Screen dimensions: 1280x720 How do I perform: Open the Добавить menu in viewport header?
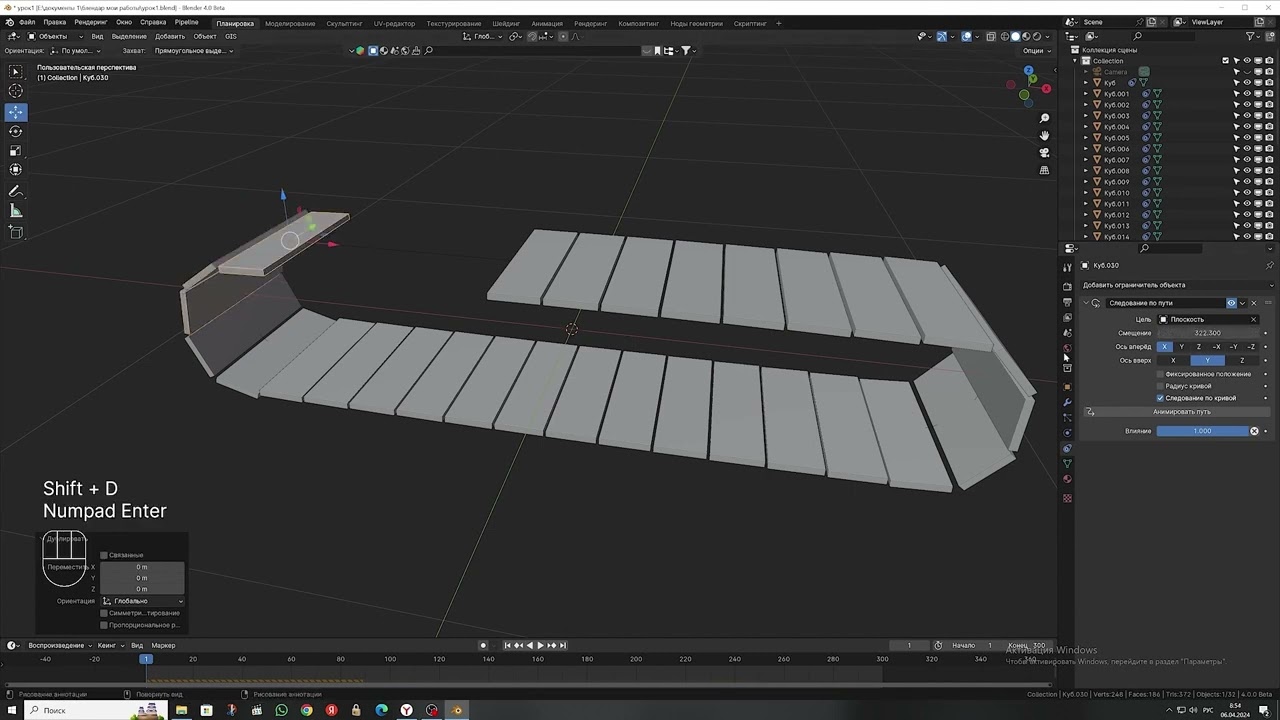pos(170,36)
